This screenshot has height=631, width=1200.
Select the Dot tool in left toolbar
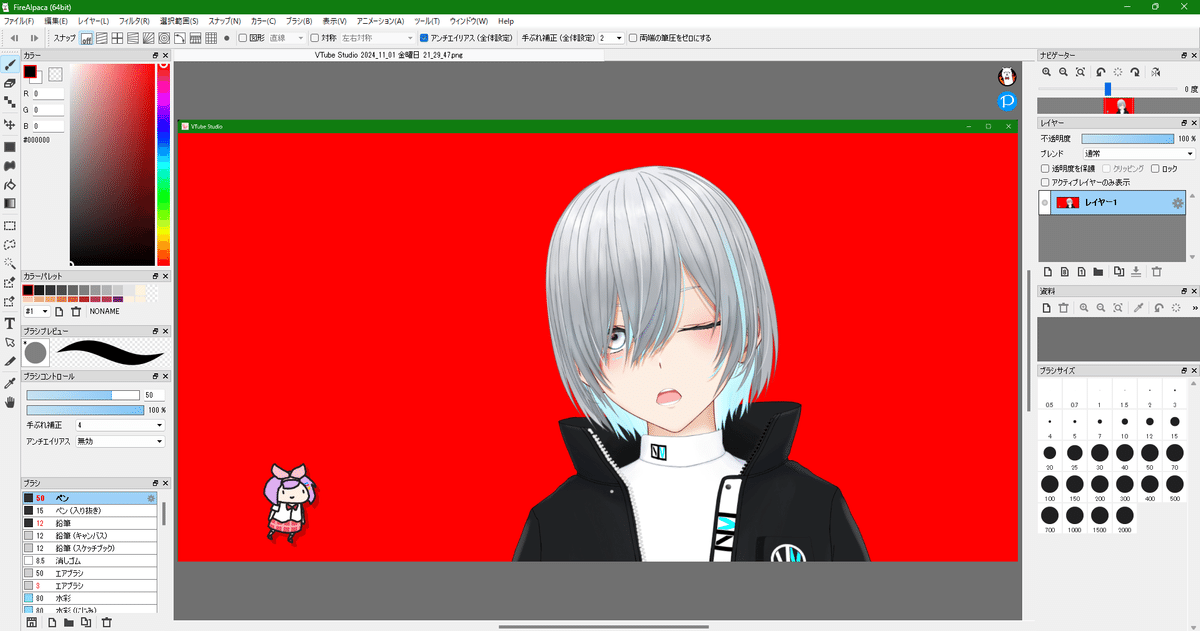pyautogui.click(x=9, y=102)
